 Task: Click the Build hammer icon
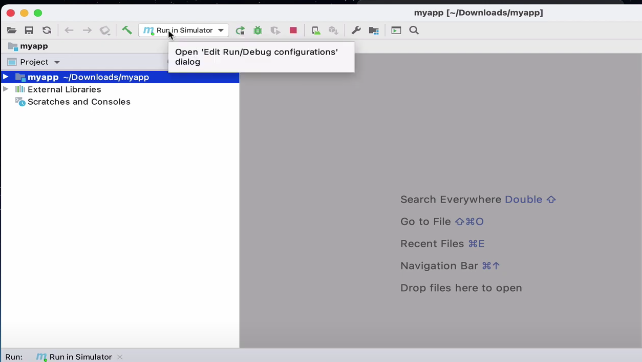(127, 30)
